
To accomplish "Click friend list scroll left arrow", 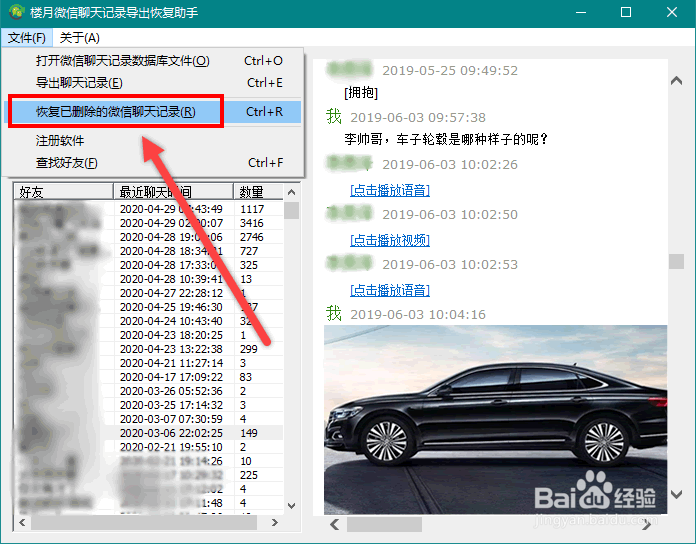I will pyautogui.click(x=22, y=522).
